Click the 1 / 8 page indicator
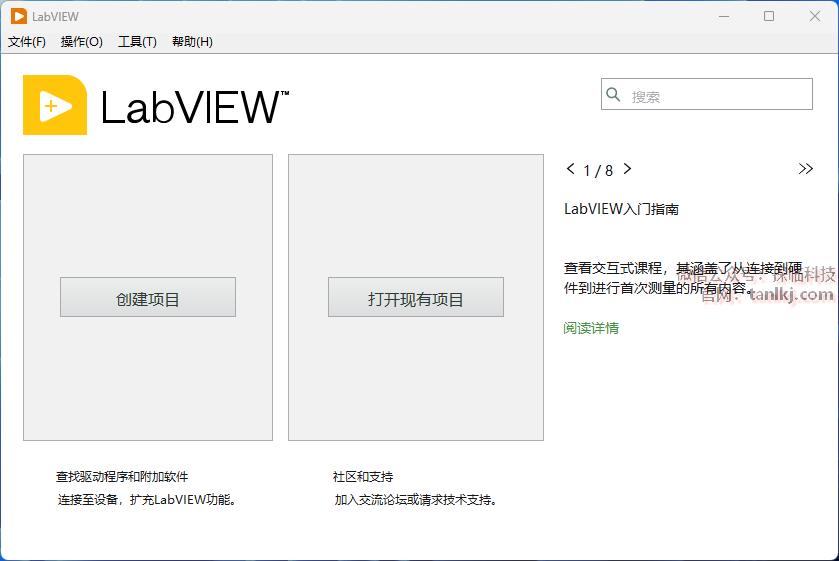Screen dimensions: 839x561 598,170
